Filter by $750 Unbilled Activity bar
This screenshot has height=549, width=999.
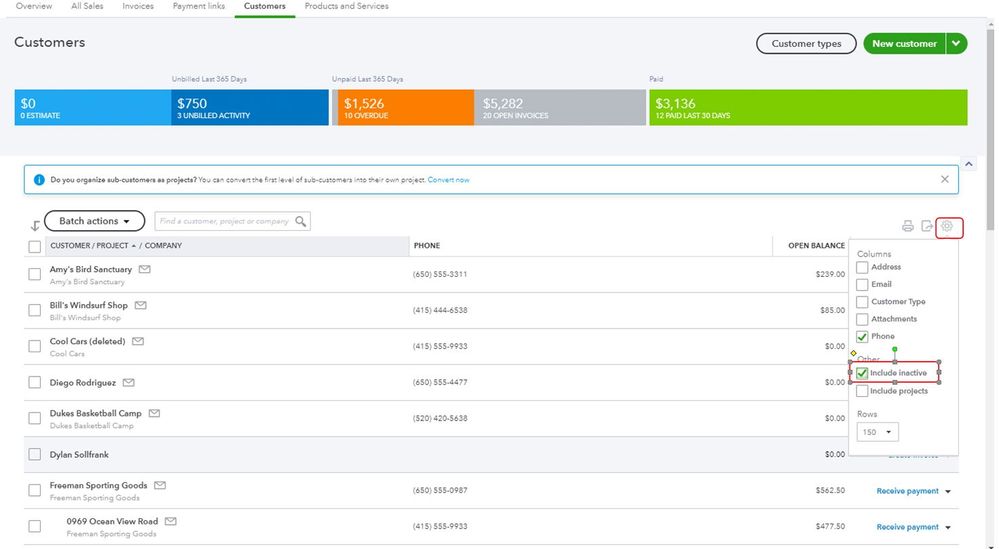[x=250, y=107]
